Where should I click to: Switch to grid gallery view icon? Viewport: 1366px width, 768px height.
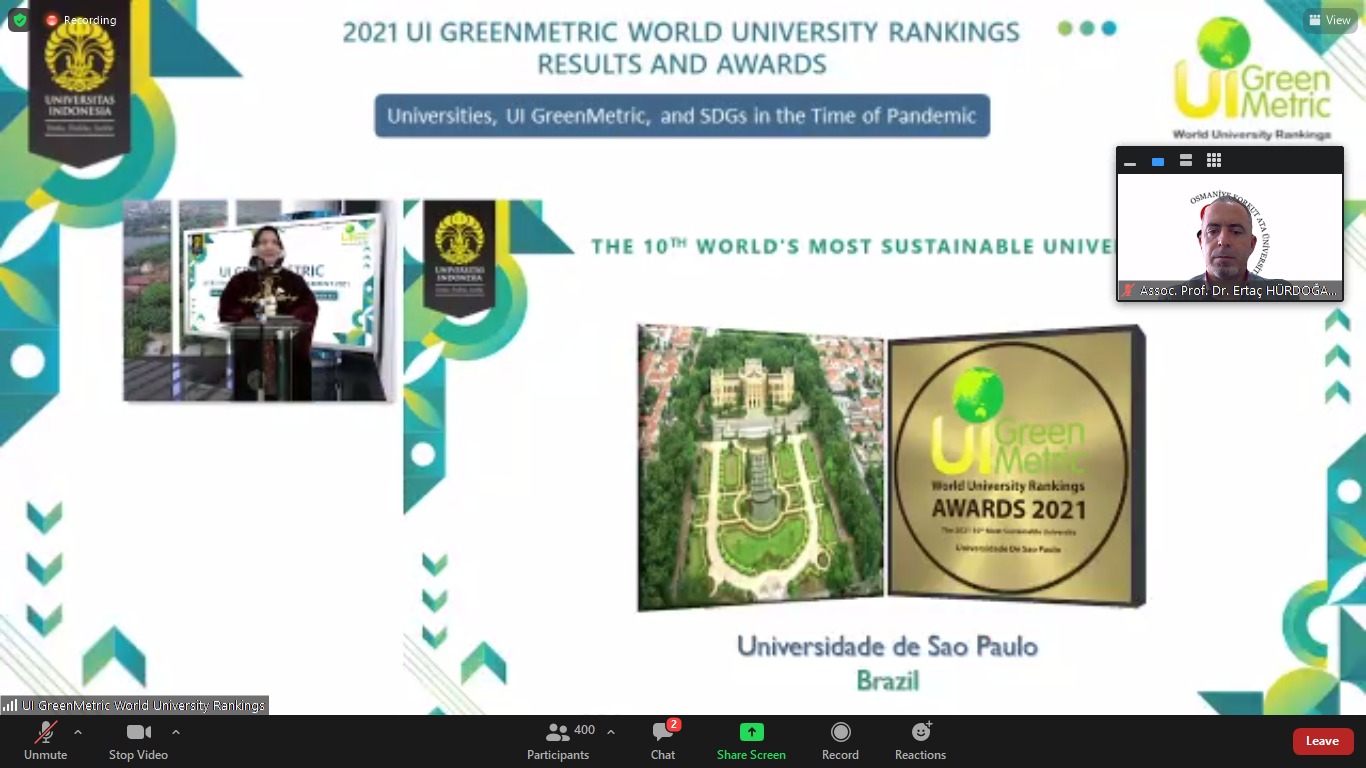click(1214, 161)
